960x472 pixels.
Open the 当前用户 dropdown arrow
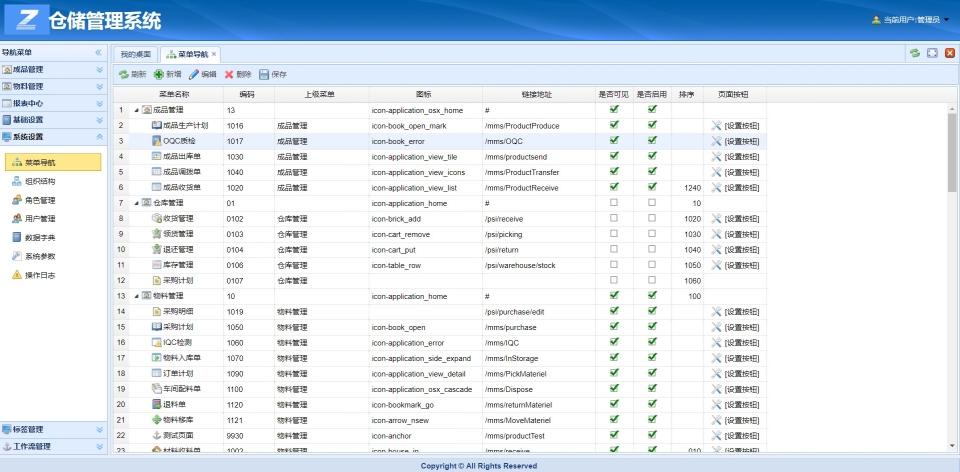coord(946,20)
